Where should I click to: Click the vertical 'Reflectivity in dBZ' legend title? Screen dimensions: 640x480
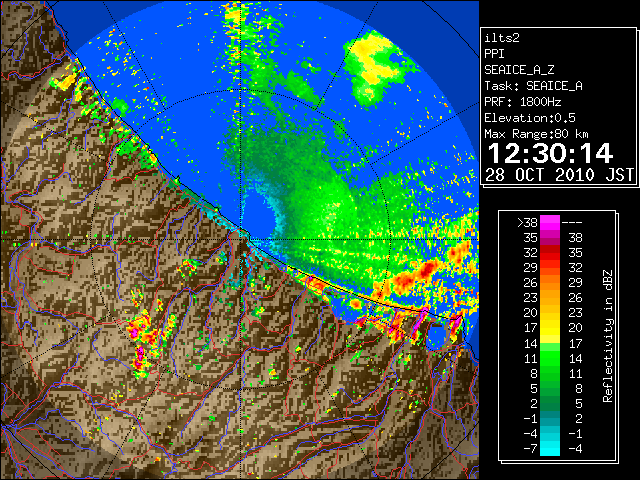tap(607, 336)
